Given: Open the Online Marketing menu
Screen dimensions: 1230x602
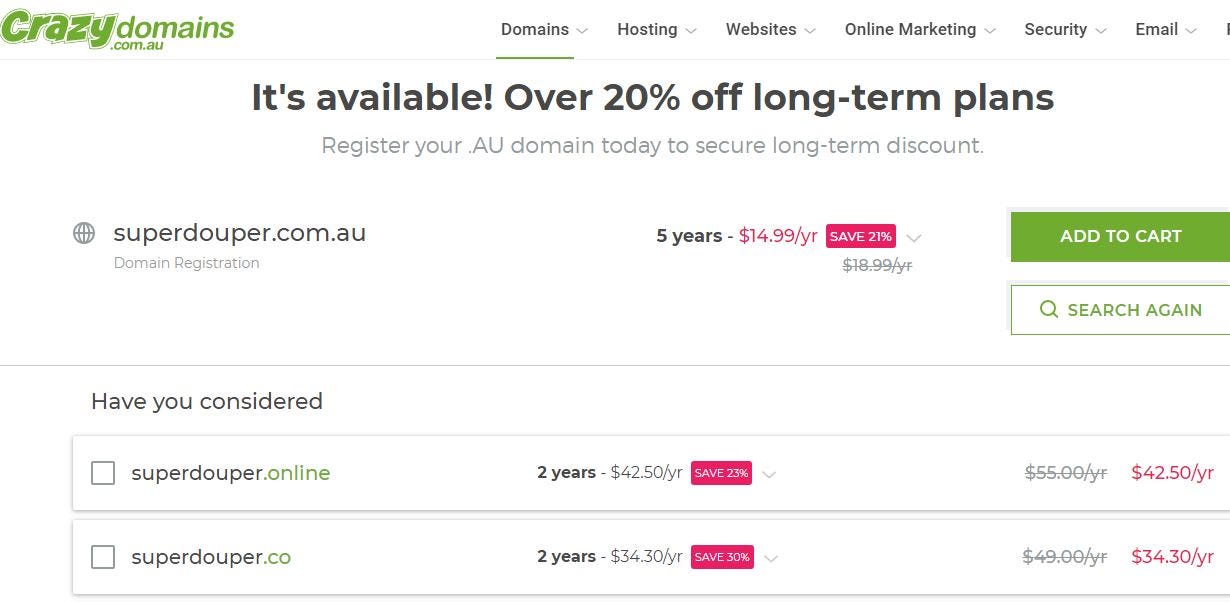Looking at the screenshot, I should pos(920,30).
